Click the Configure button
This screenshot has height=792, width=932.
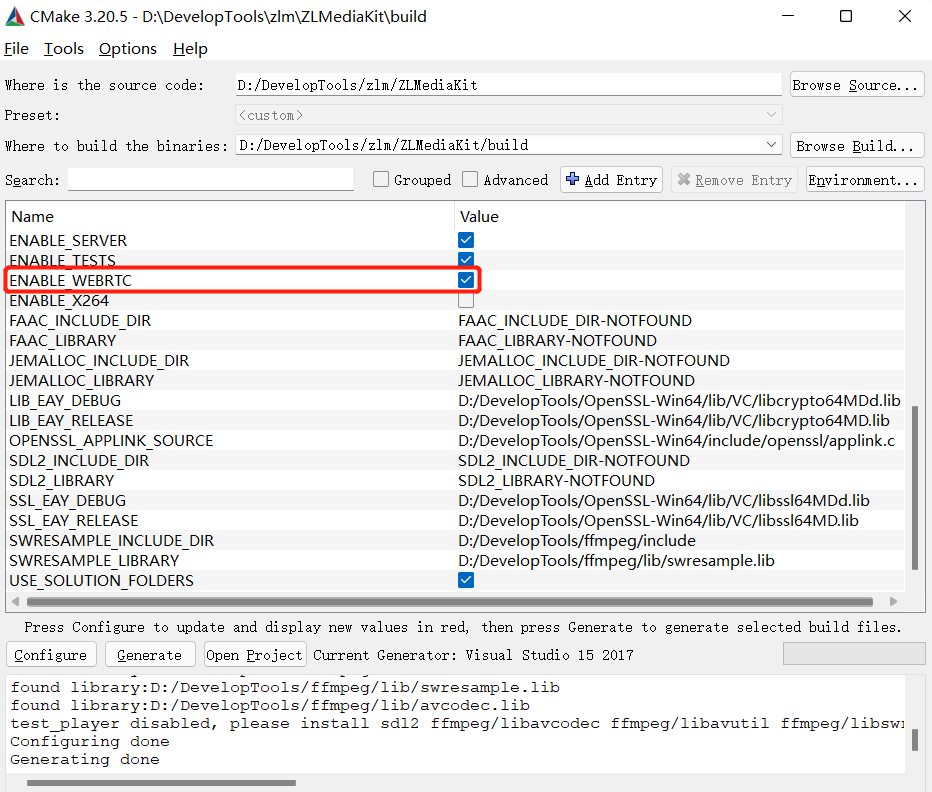tap(51, 655)
